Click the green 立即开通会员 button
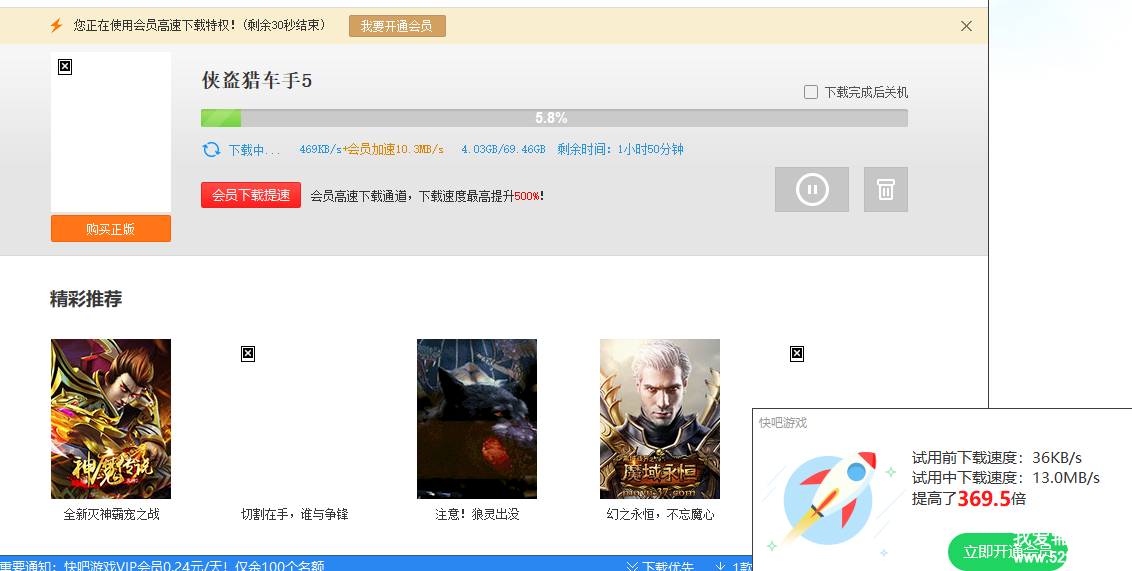 (1005, 552)
